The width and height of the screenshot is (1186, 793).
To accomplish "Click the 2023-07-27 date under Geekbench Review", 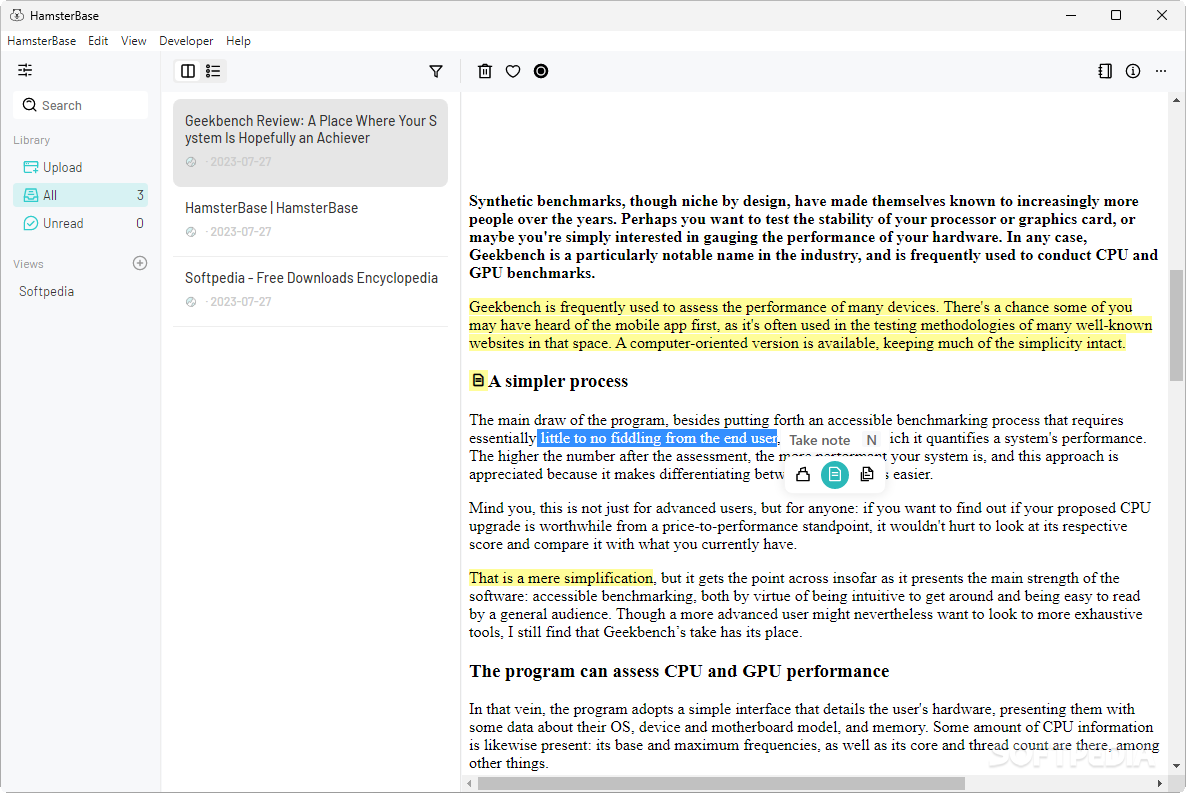I will [241, 162].
